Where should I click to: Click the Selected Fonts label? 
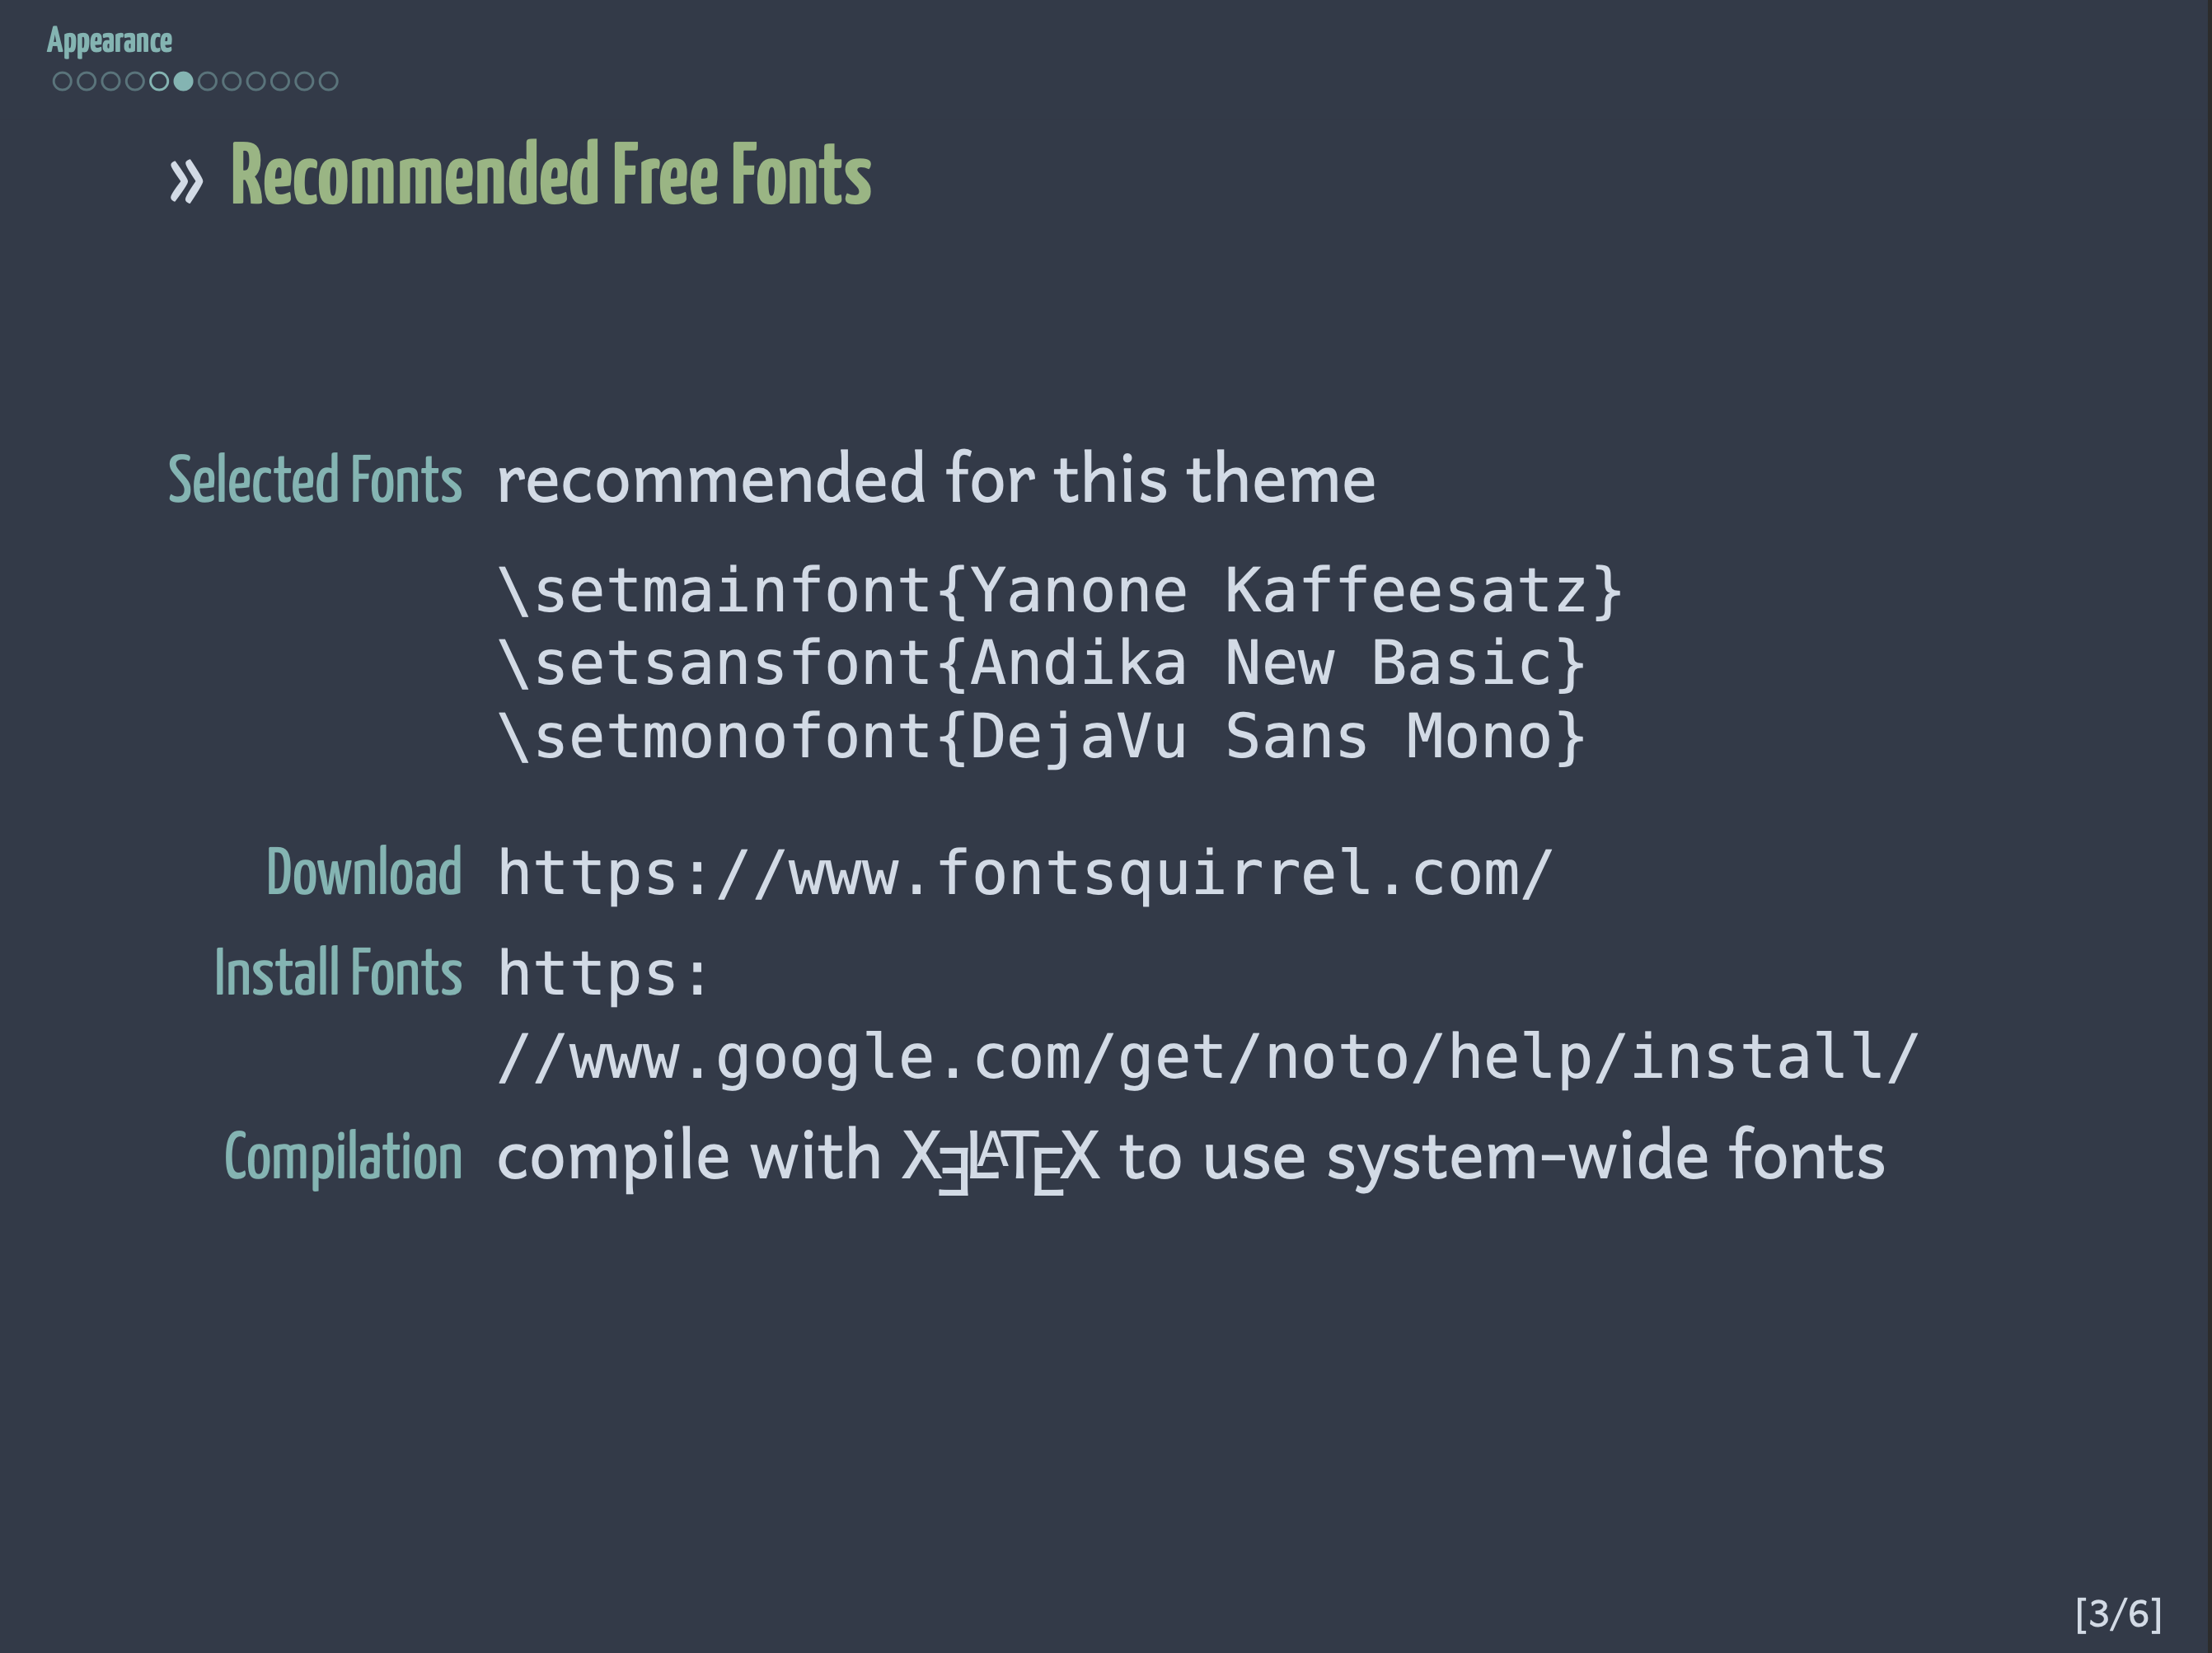[x=315, y=480]
